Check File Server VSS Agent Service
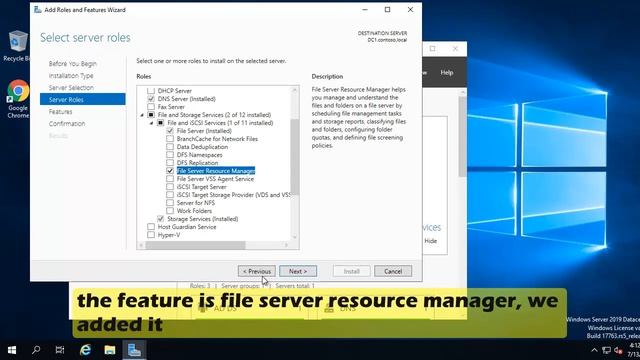The image size is (640, 360). 170,179
